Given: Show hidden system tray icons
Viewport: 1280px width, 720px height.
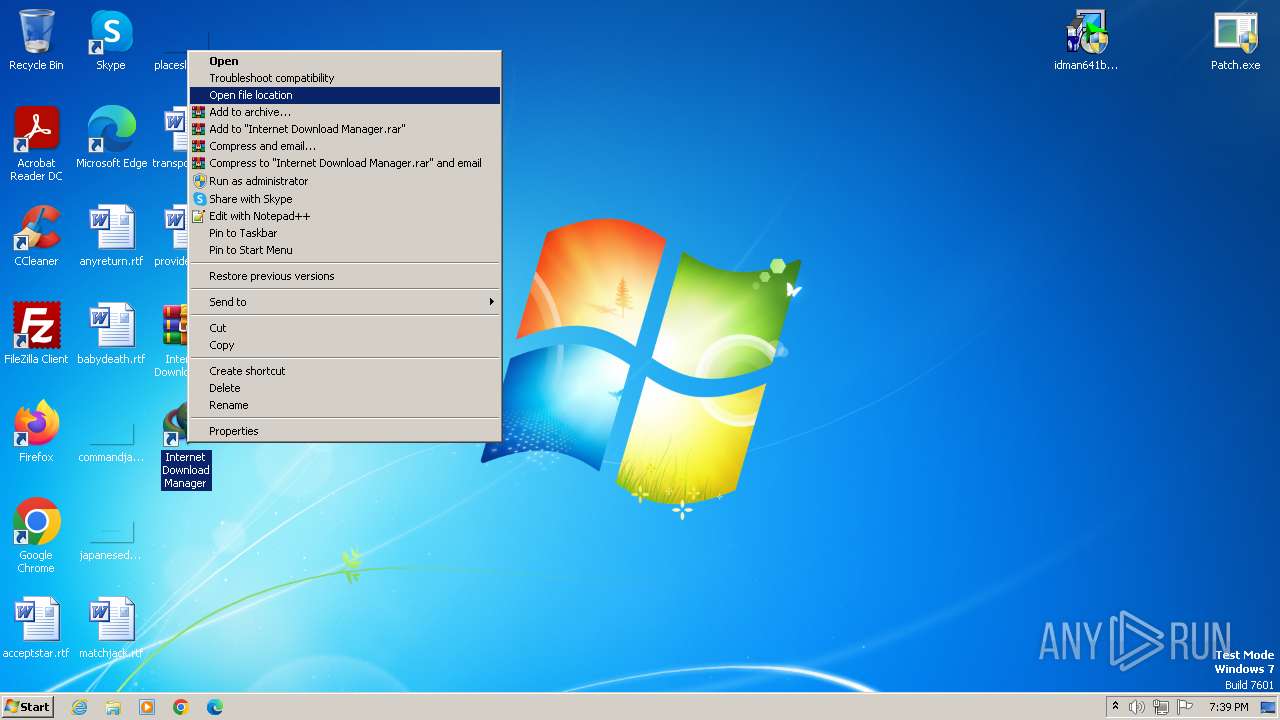Looking at the screenshot, I should (x=1115, y=707).
